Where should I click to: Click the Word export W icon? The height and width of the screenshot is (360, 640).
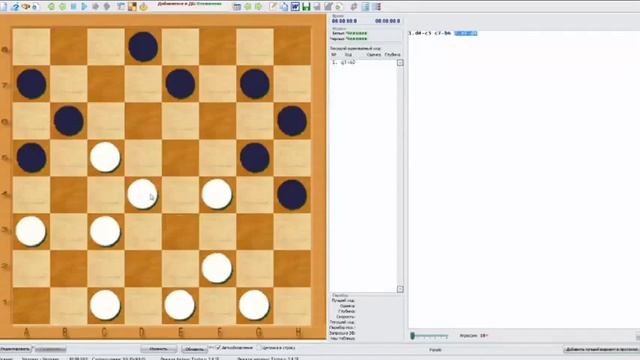[295, 7]
